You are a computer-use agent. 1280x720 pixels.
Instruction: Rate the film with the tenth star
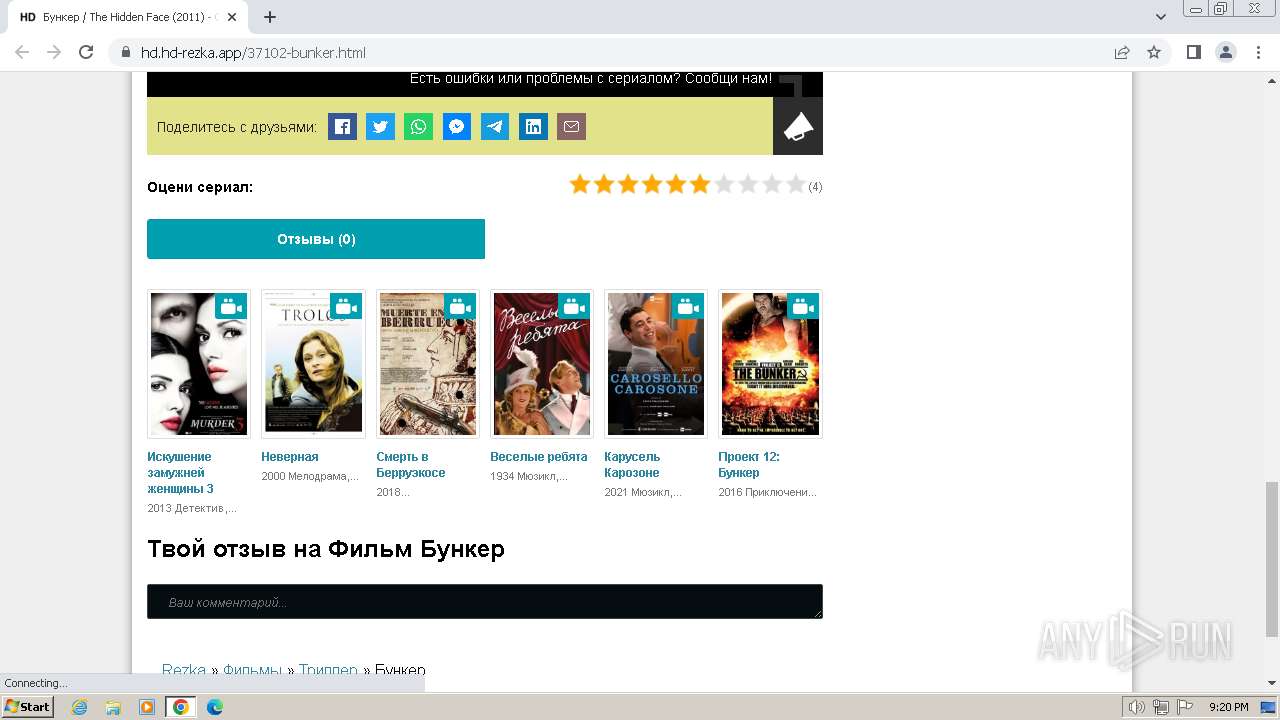pos(796,184)
